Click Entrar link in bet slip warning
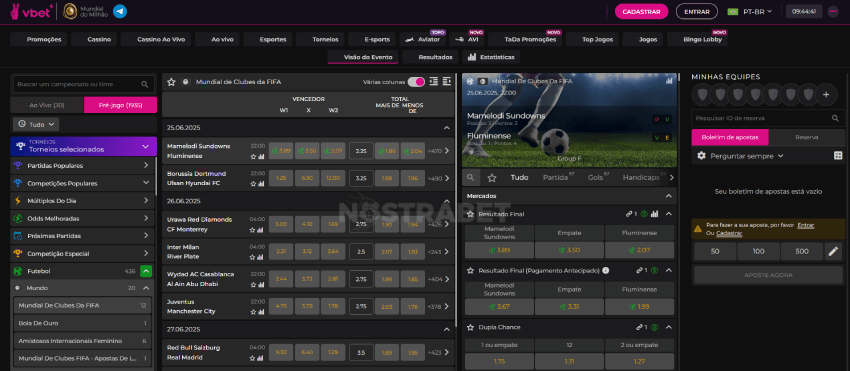The height and width of the screenshot is (371, 850). (805, 225)
